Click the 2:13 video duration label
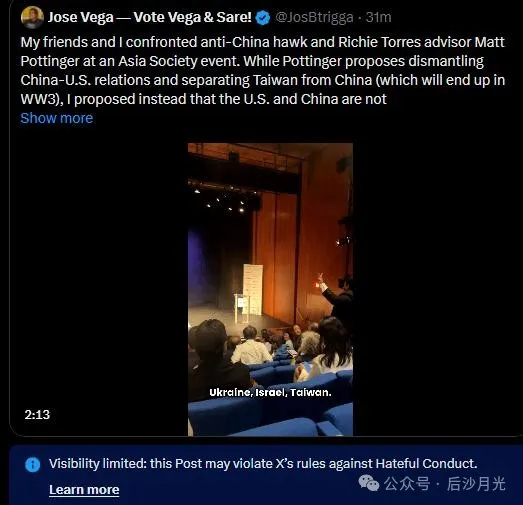Viewport: 523px width, 505px height. [37, 415]
